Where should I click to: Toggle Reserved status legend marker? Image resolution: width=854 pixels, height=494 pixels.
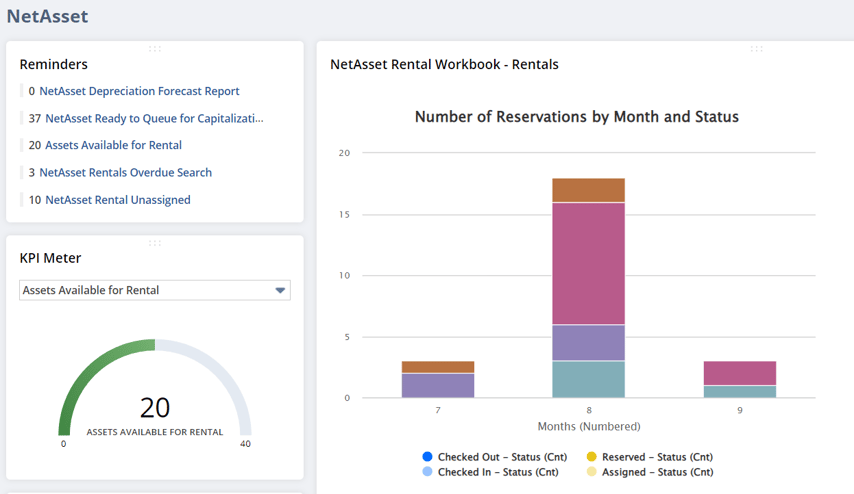pos(591,456)
